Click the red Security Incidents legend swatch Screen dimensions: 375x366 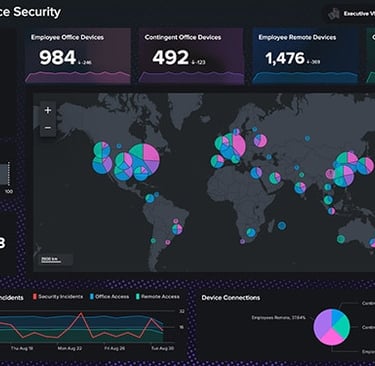tap(35, 296)
